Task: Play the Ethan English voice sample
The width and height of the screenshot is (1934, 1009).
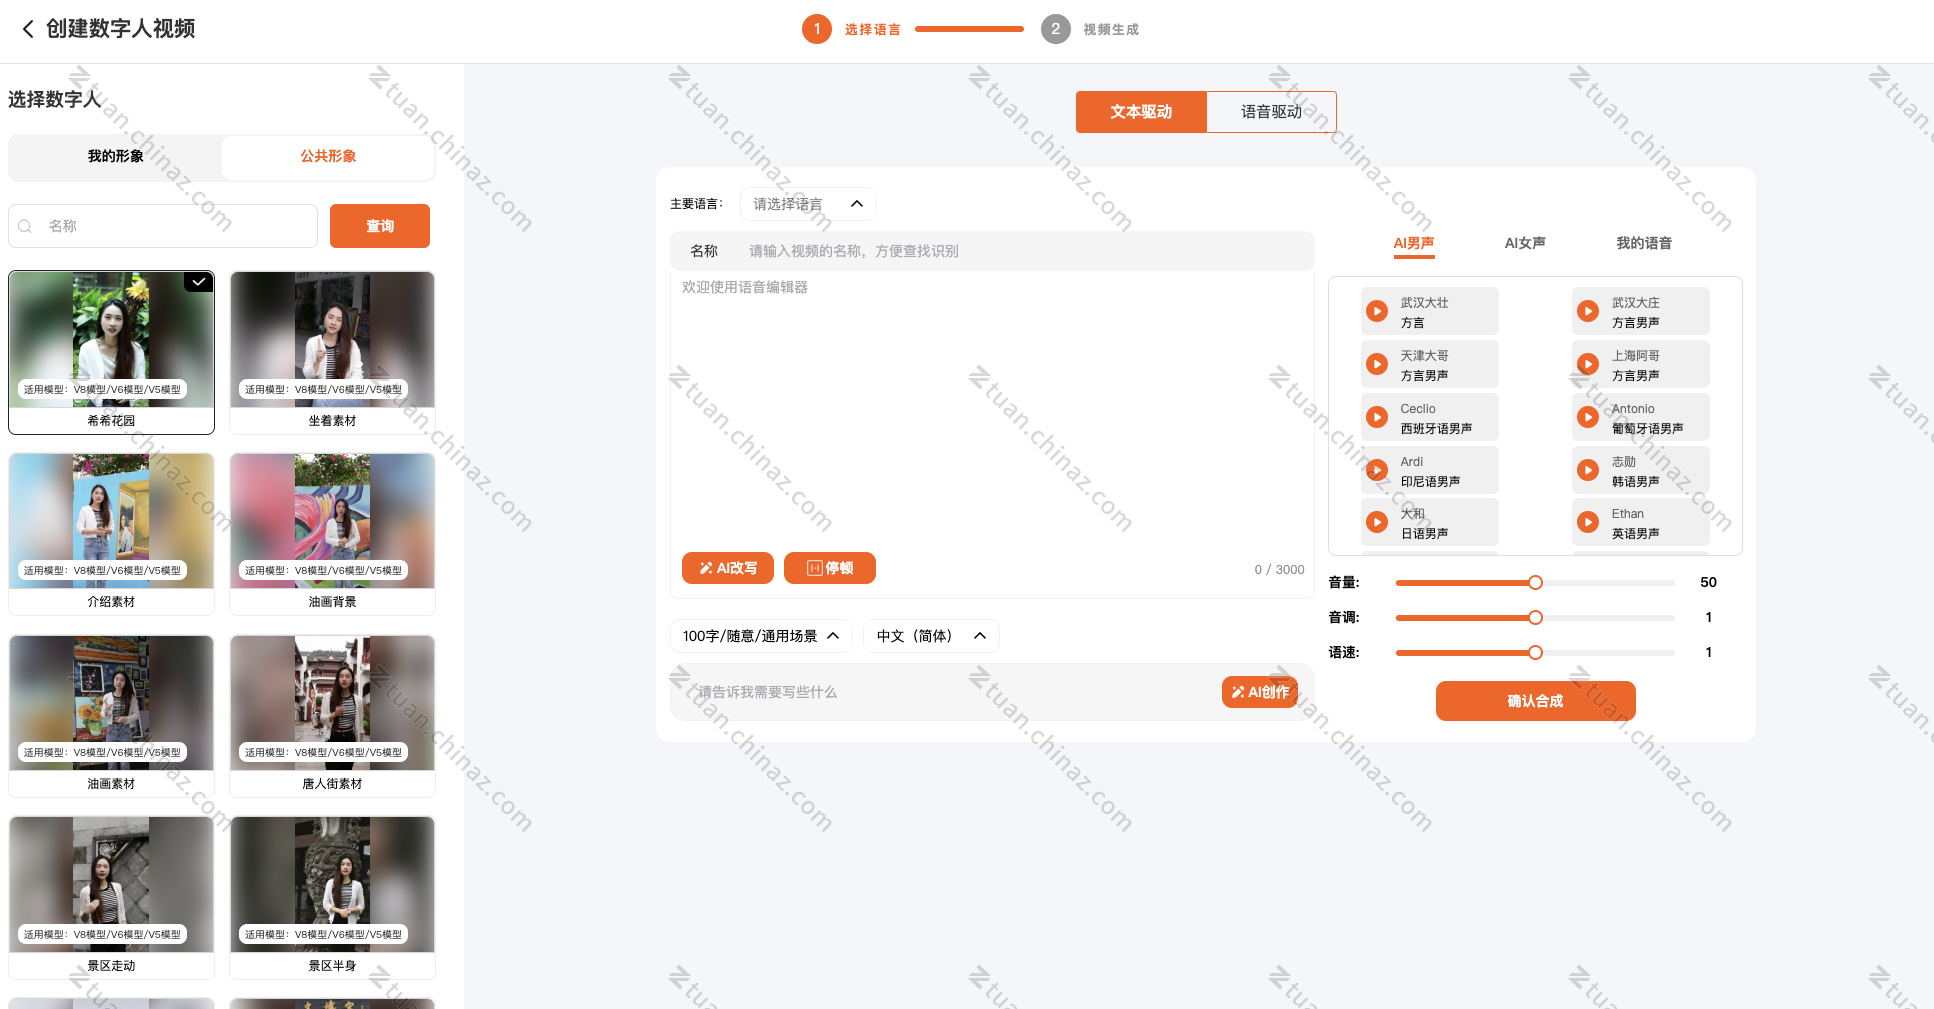Action: coord(1588,522)
